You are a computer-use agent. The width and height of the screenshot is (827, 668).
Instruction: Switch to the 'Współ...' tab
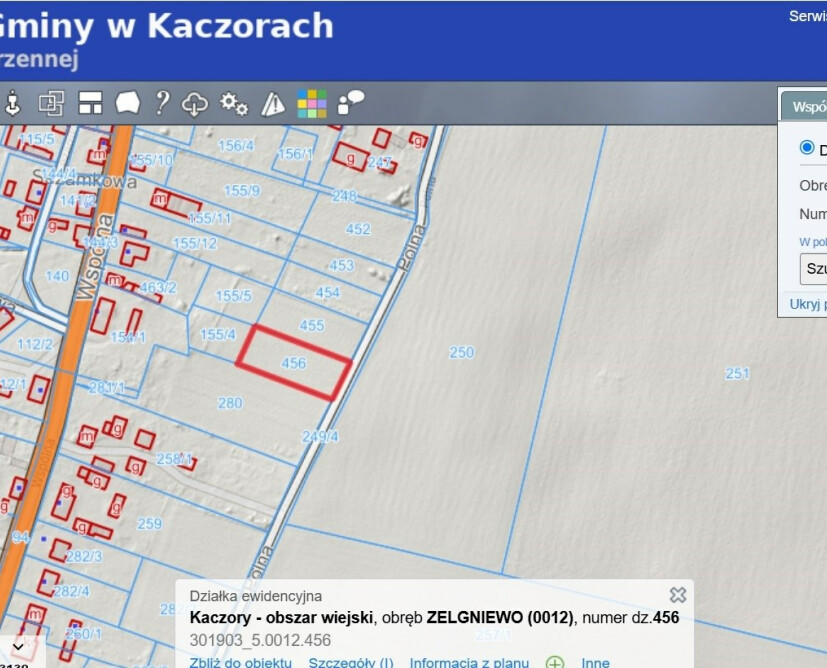coord(808,106)
